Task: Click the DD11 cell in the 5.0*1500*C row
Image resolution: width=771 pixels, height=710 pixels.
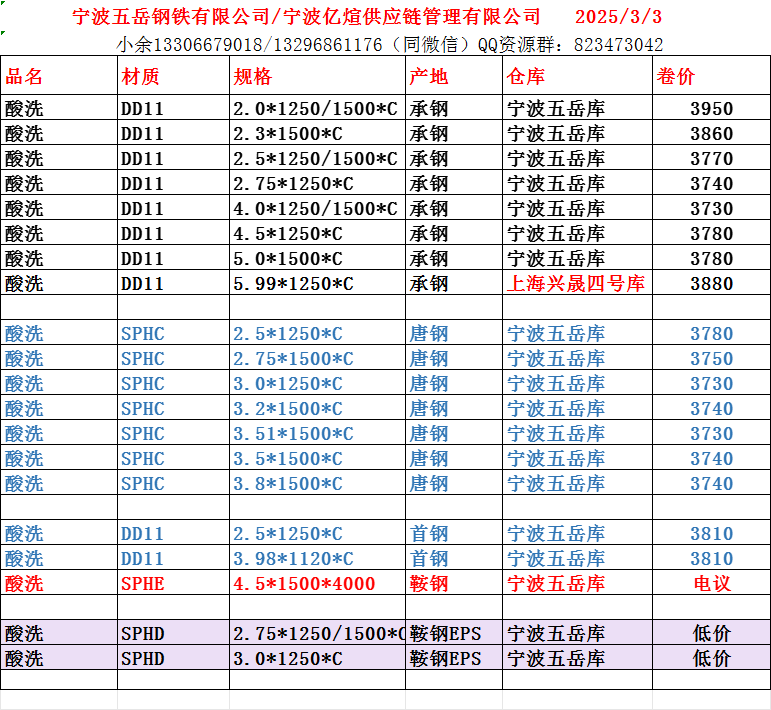Action: coord(174,258)
